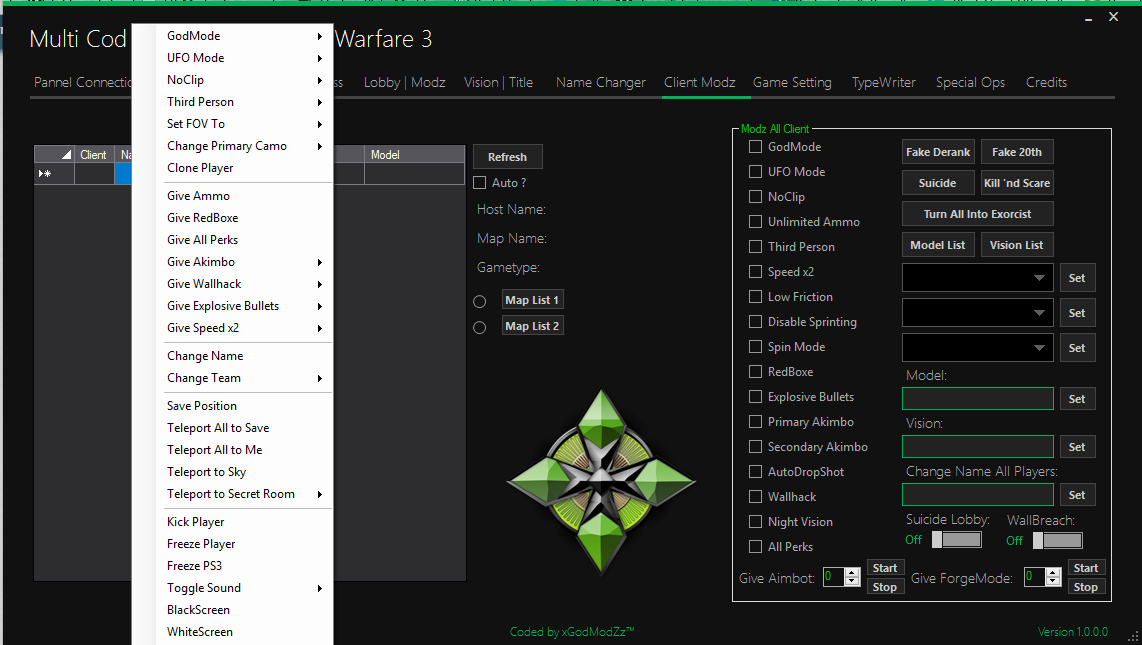Focus Change Name All Players field
The width and height of the screenshot is (1142, 645).
(x=977, y=494)
